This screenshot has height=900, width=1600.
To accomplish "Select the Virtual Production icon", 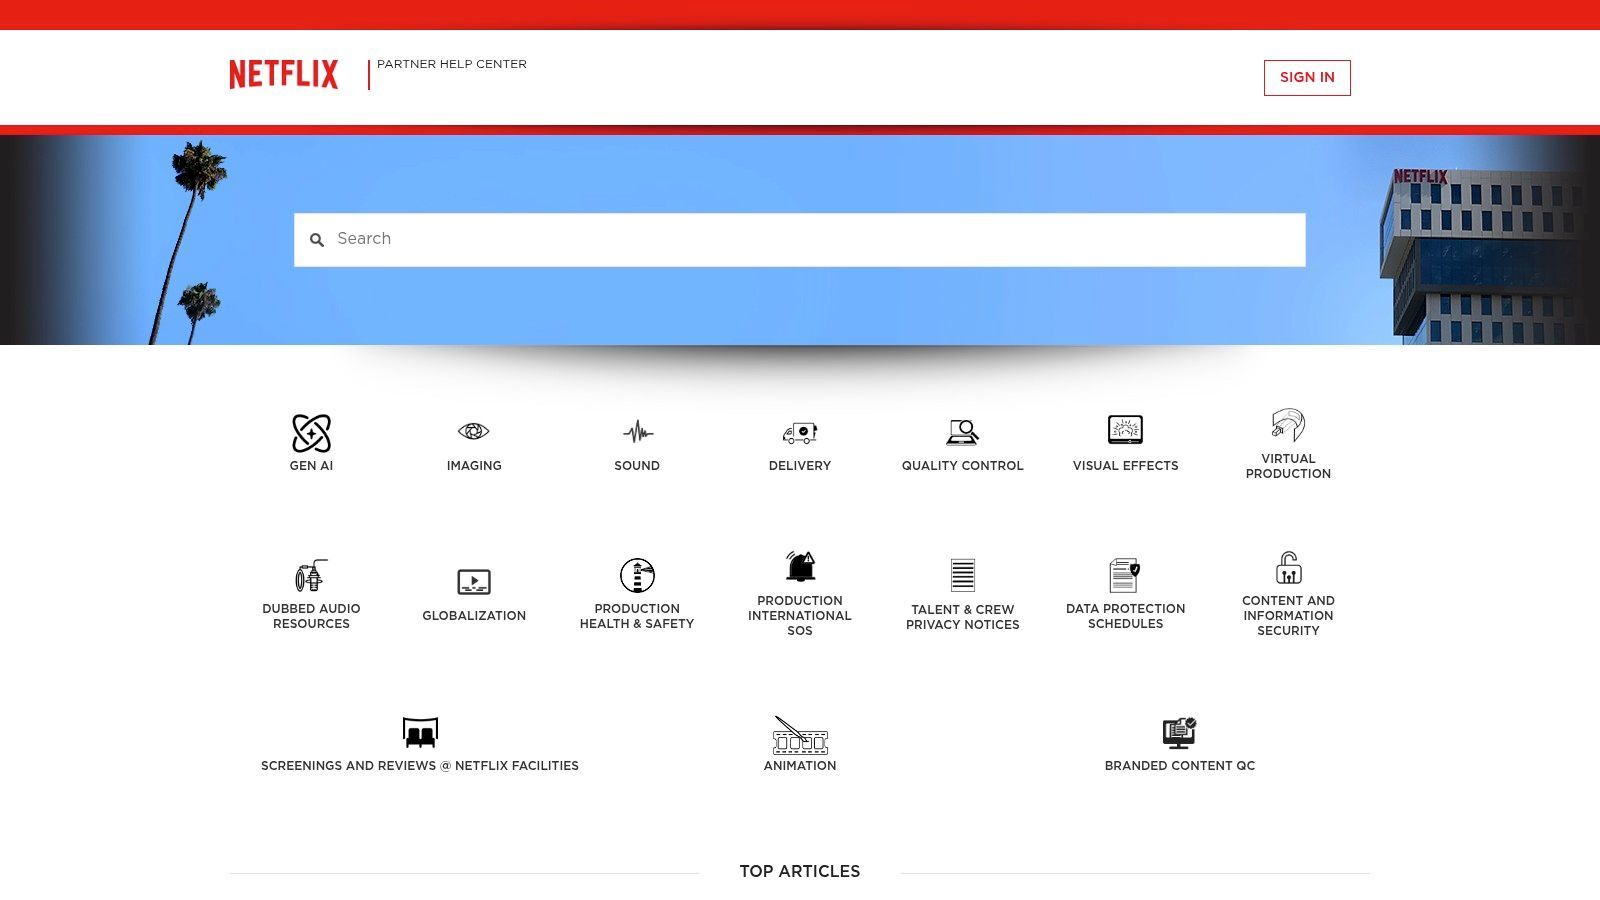I will click(1288, 425).
